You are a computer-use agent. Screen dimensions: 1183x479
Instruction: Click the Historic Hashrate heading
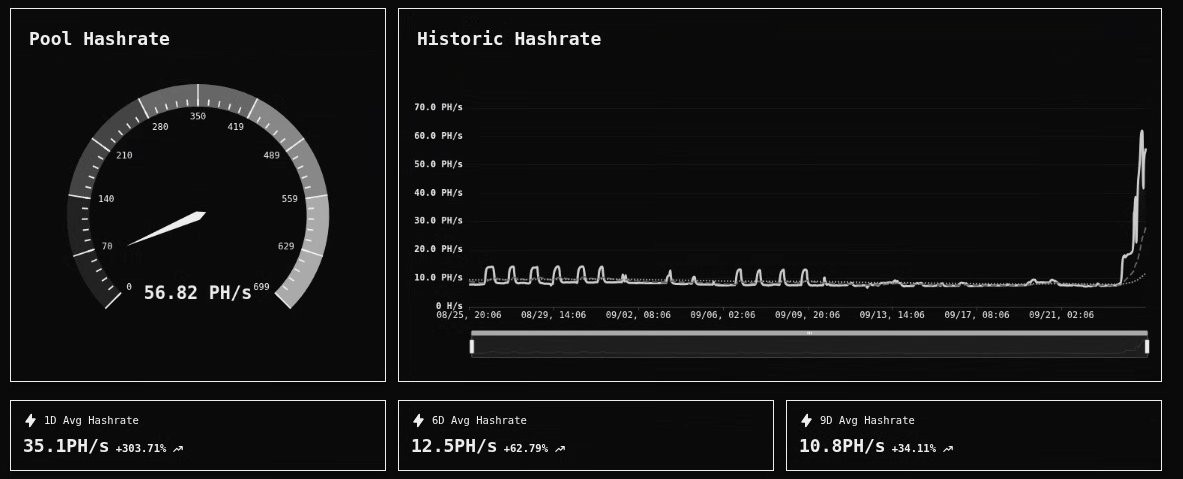click(x=509, y=39)
